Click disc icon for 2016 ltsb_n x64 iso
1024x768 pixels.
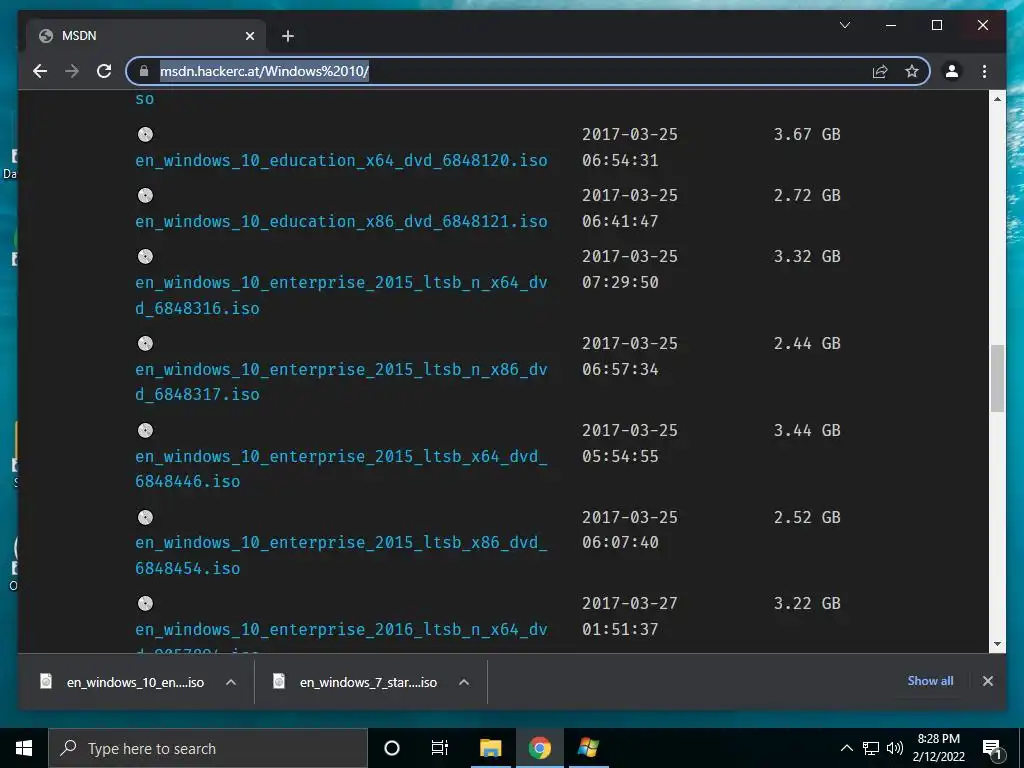point(145,603)
